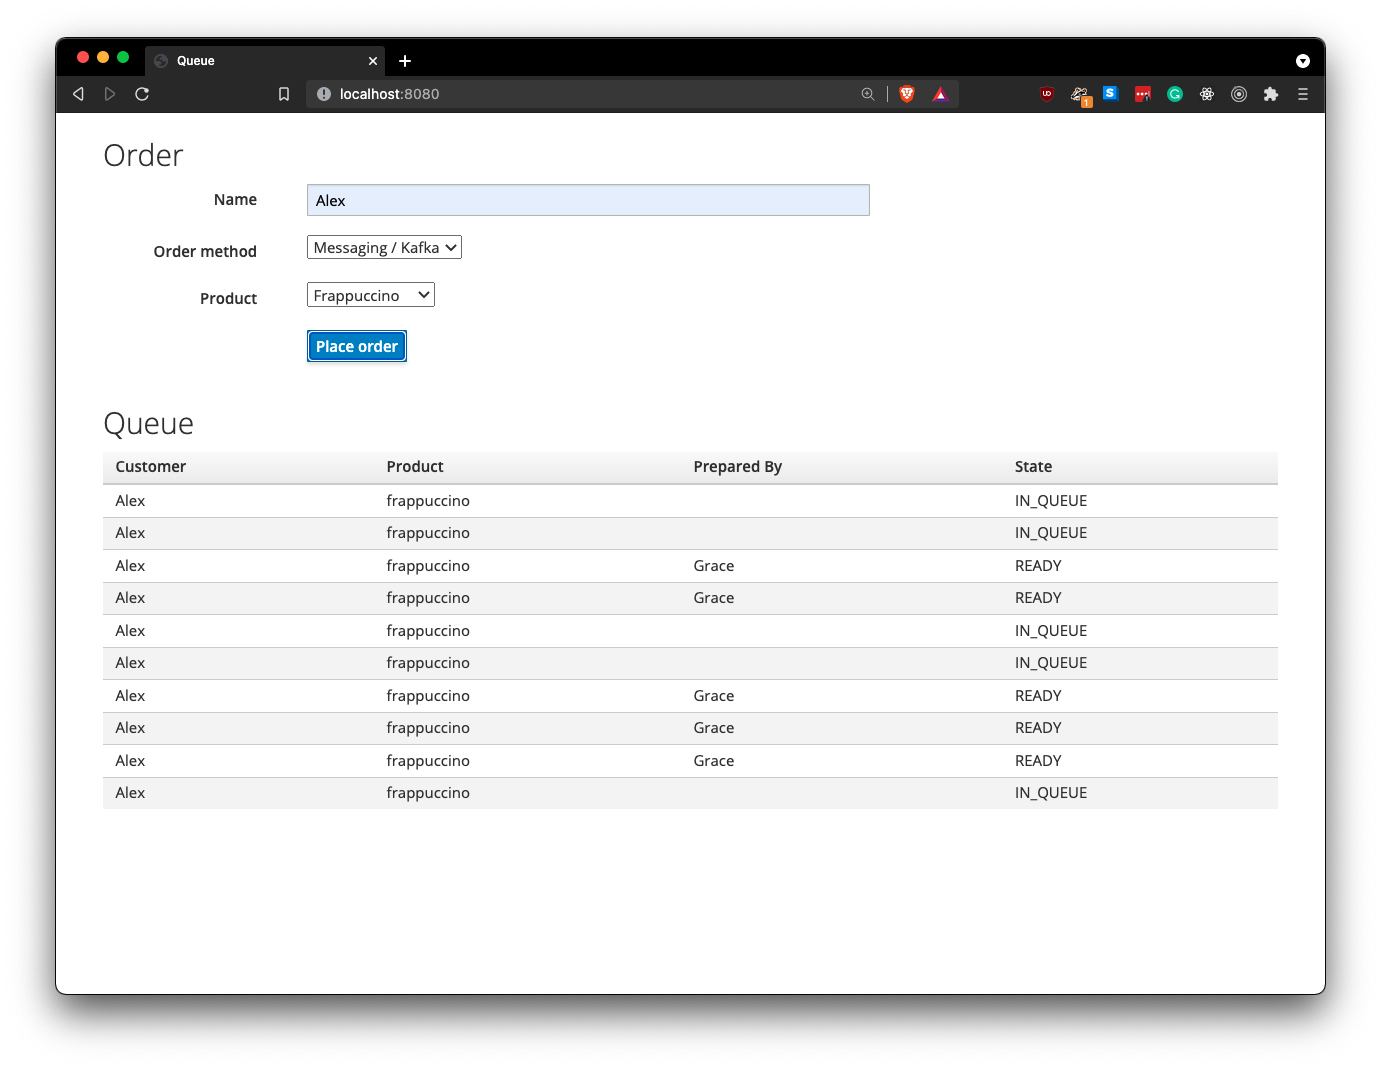The width and height of the screenshot is (1381, 1068).
Task: Open the Product dropdown showing Frappuccino
Action: (x=371, y=295)
